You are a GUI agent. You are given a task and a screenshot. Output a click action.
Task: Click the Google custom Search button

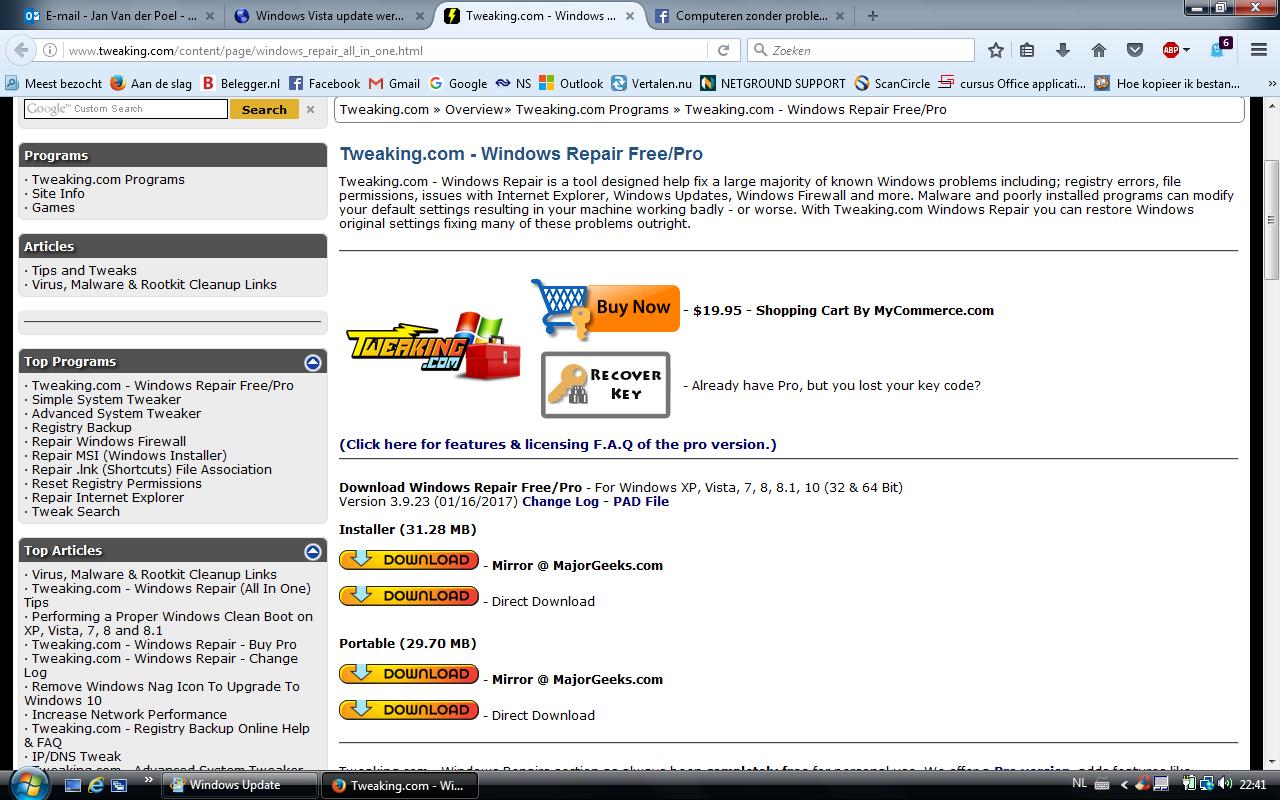click(x=264, y=109)
